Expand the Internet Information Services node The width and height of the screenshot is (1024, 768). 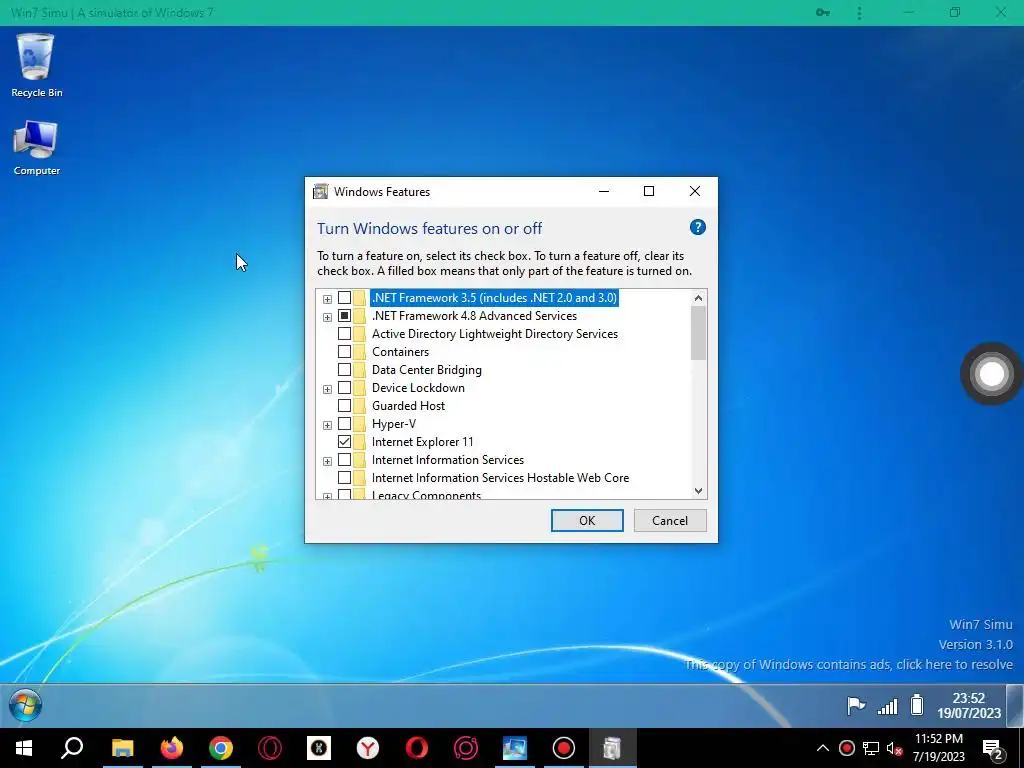327,461
